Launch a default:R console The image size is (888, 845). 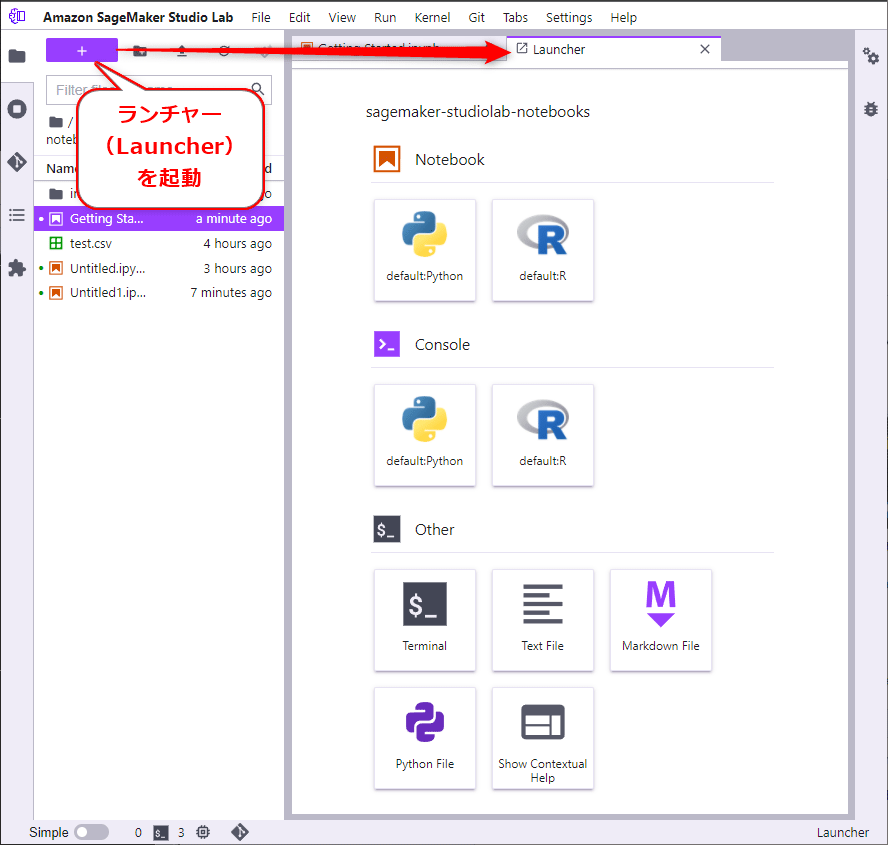pyautogui.click(x=542, y=434)
